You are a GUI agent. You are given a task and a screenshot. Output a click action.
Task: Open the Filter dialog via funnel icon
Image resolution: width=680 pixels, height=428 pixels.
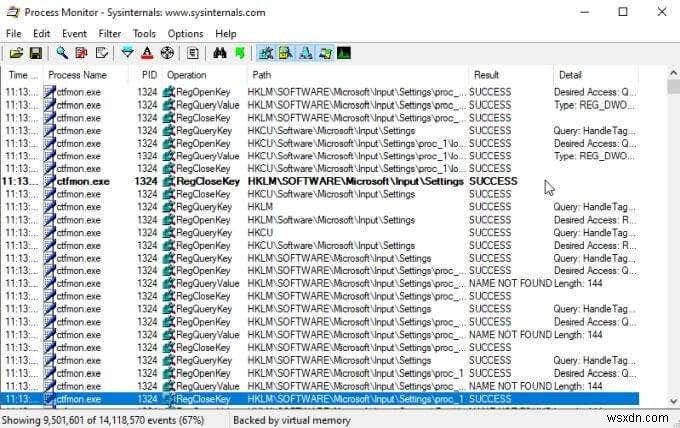coord(128,53)
